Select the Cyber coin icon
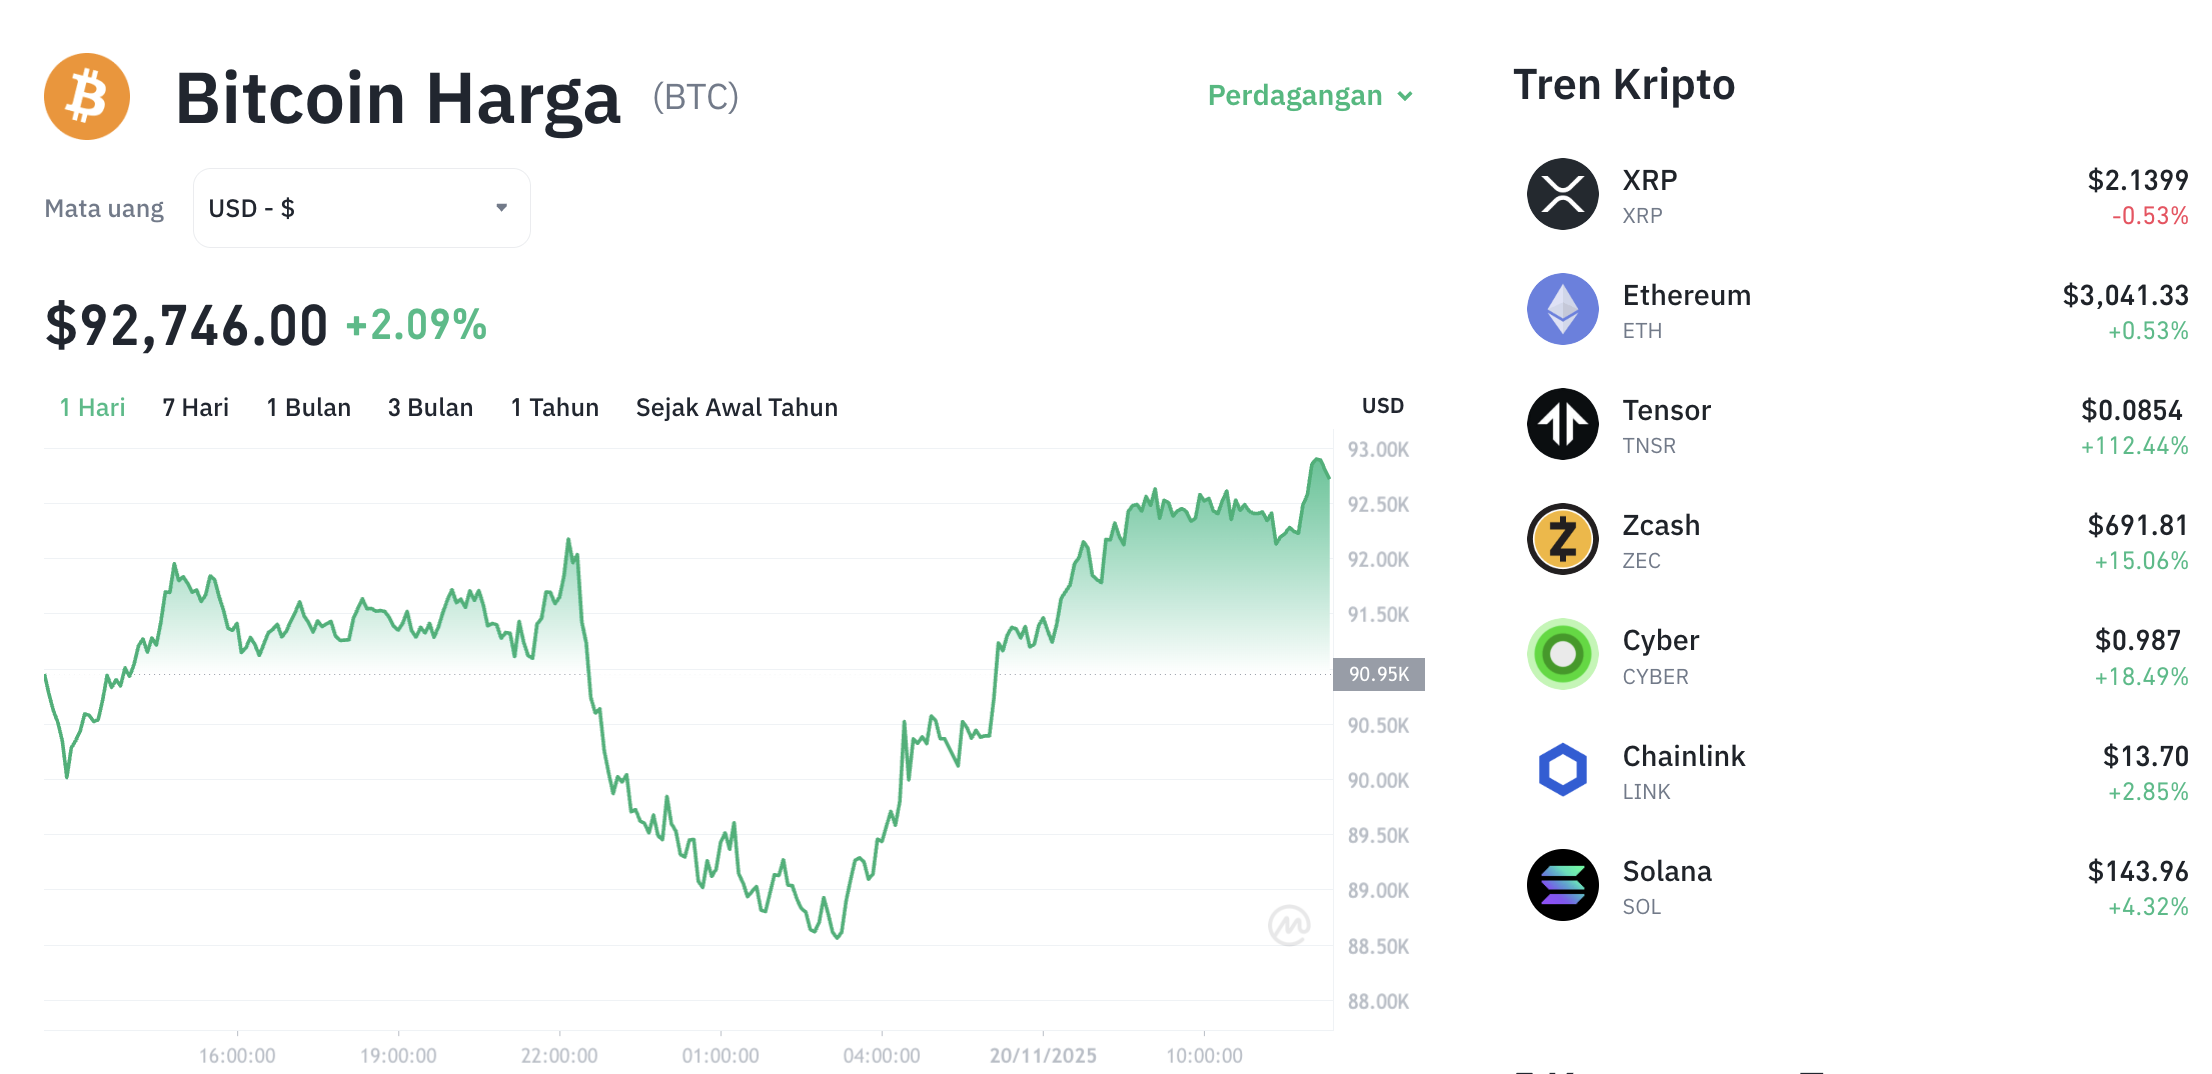 pyautogui.click(x=1562, y=655)
